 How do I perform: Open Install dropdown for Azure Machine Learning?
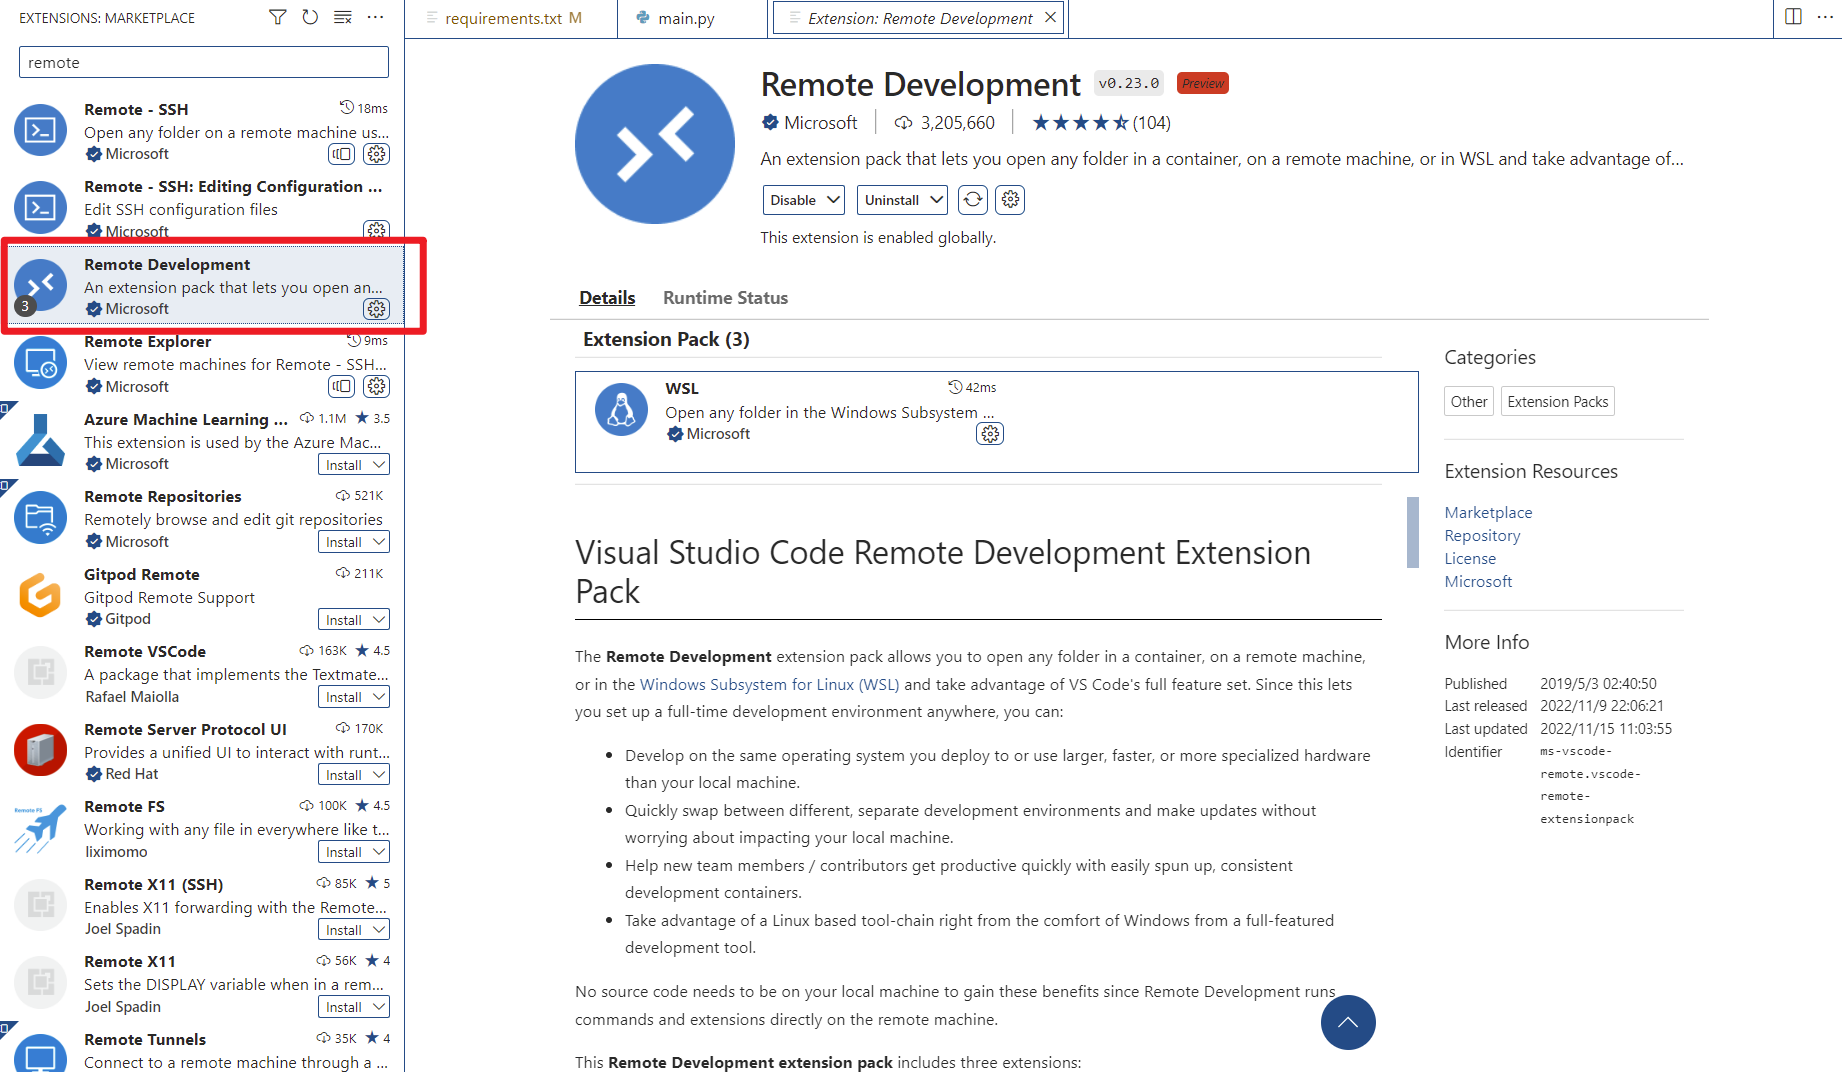(379, 465)
